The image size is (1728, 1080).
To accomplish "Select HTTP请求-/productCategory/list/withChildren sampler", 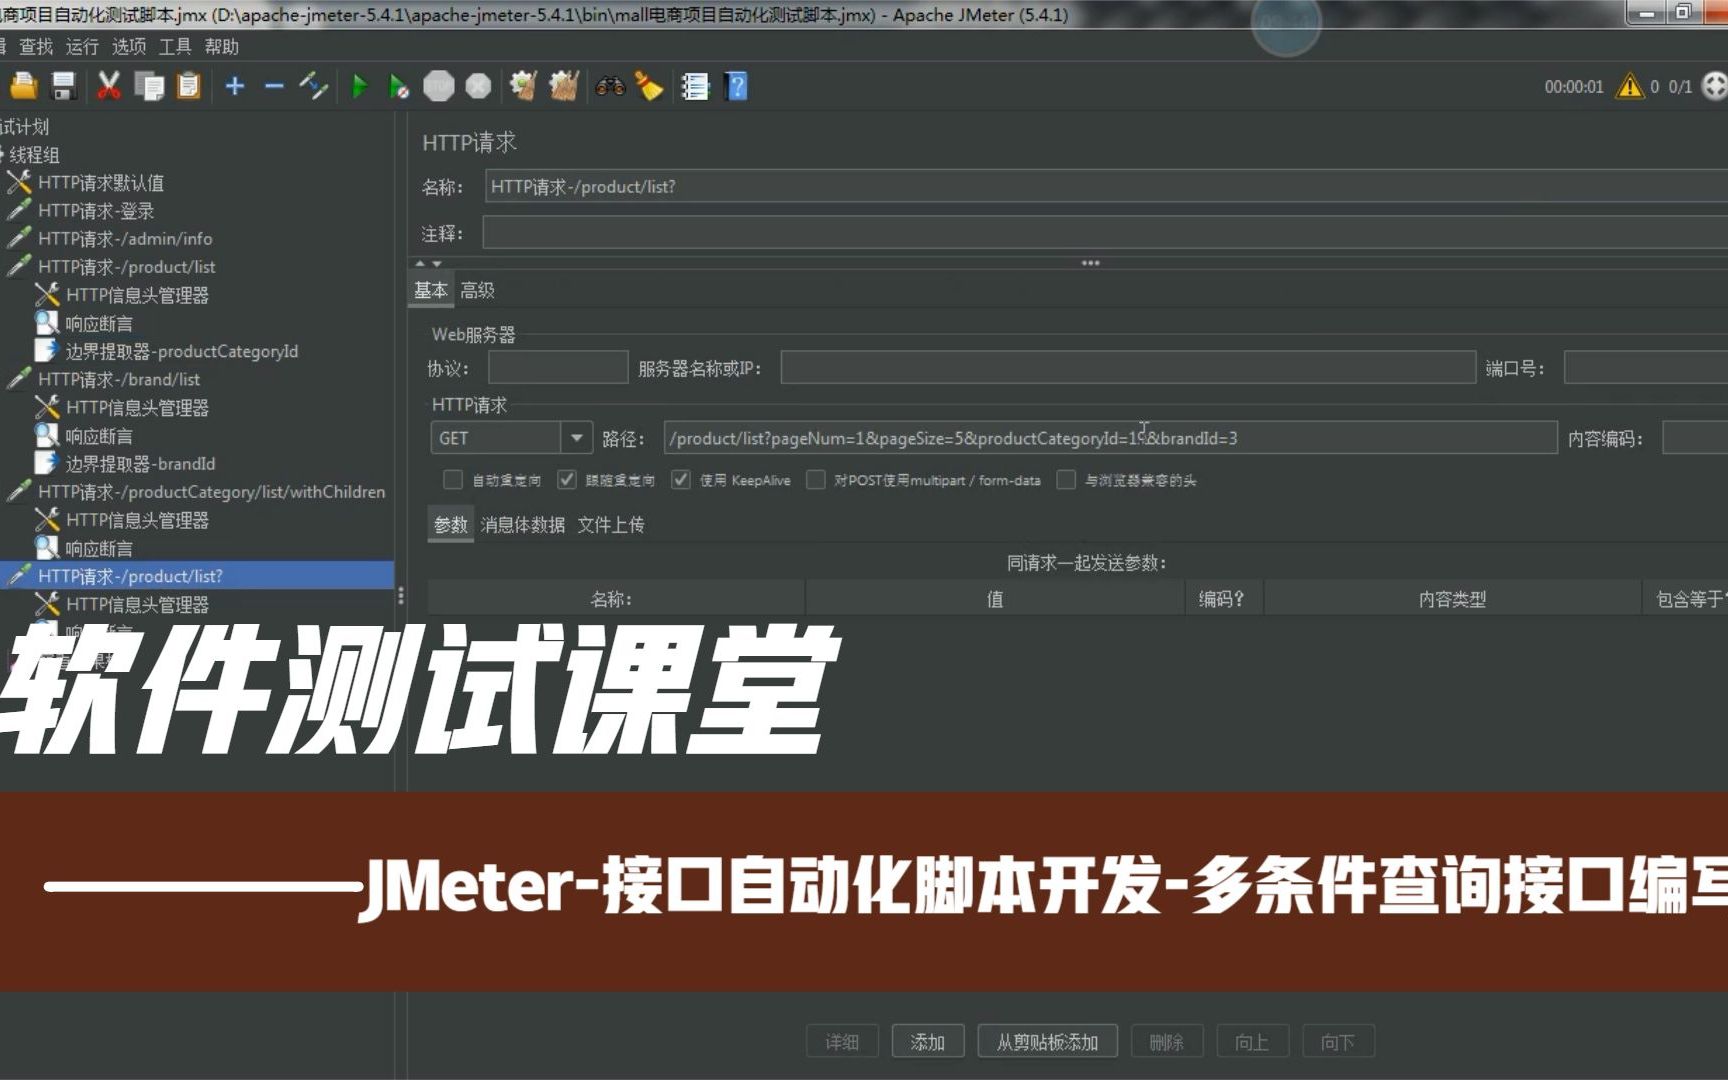I will click(211, 492).
